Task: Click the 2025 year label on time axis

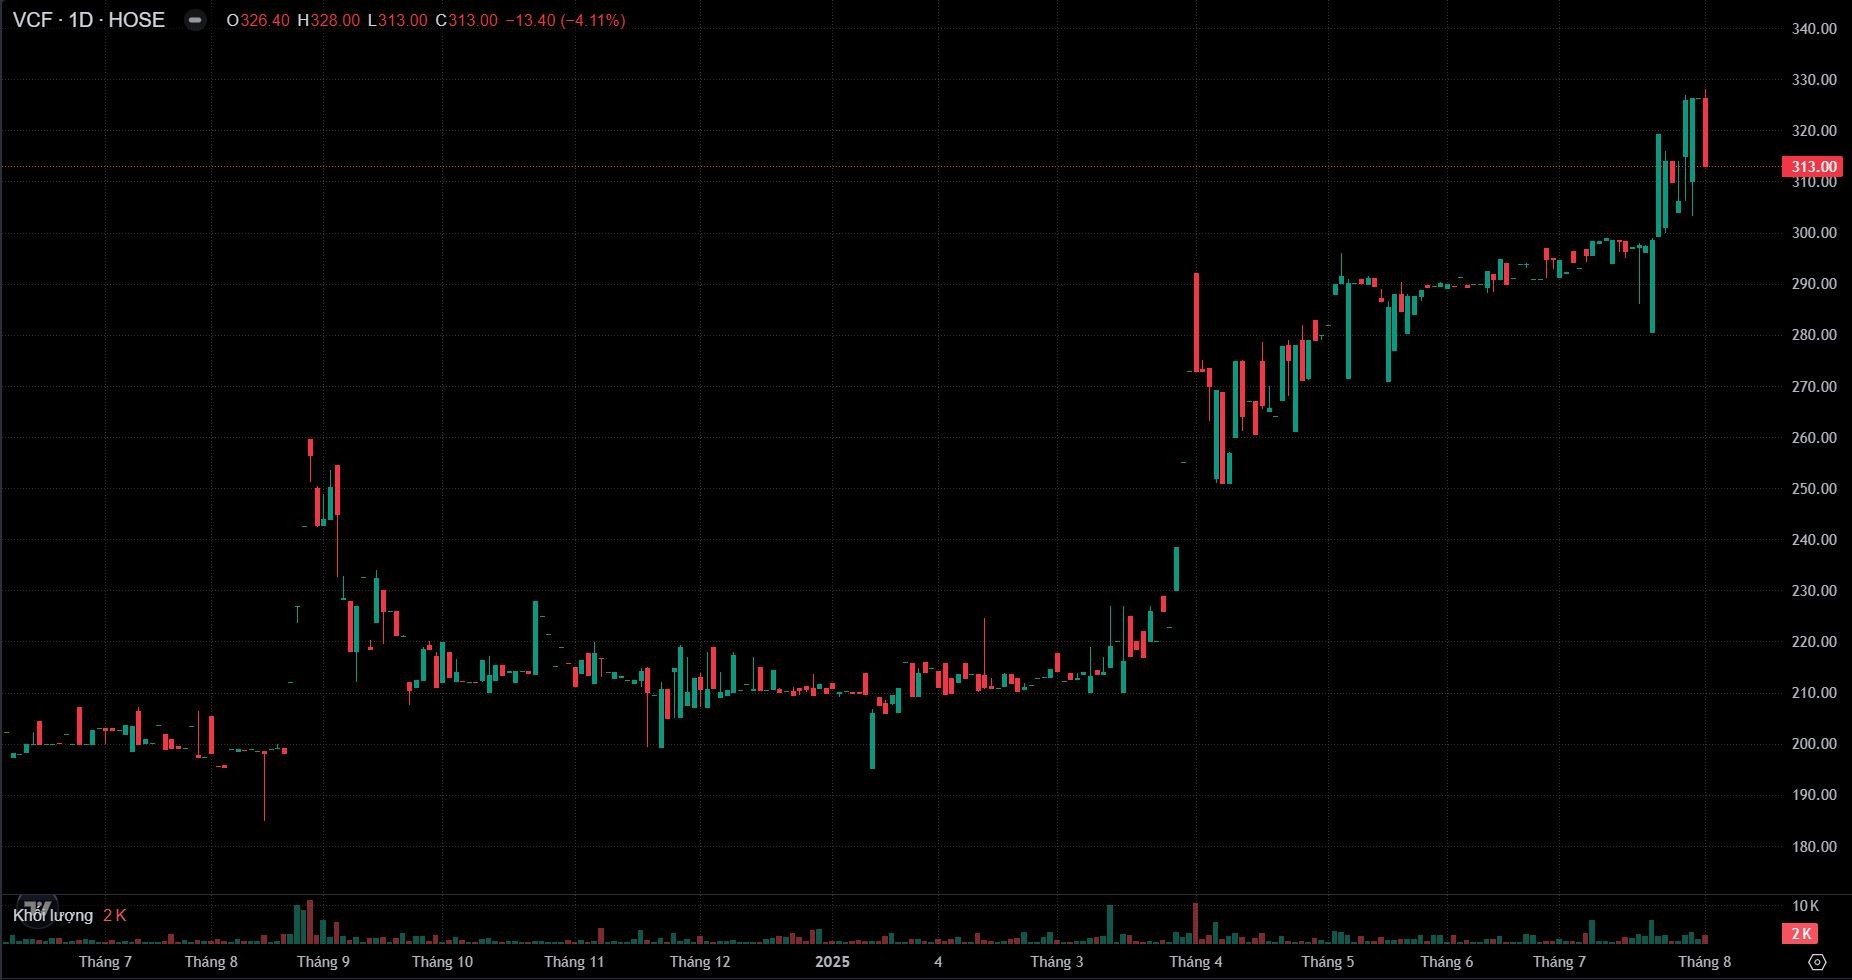Action: coord(832,962)
